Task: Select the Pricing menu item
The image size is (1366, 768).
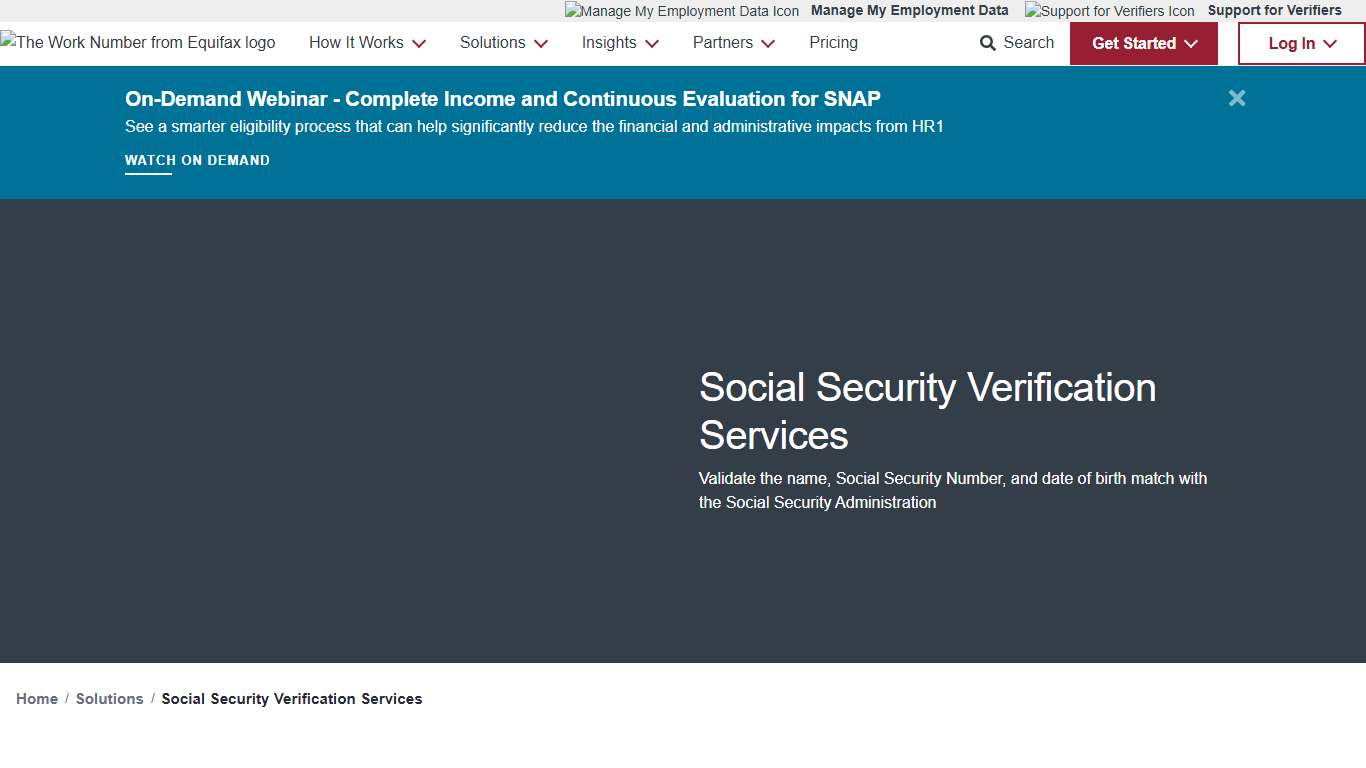Action: 833,43
